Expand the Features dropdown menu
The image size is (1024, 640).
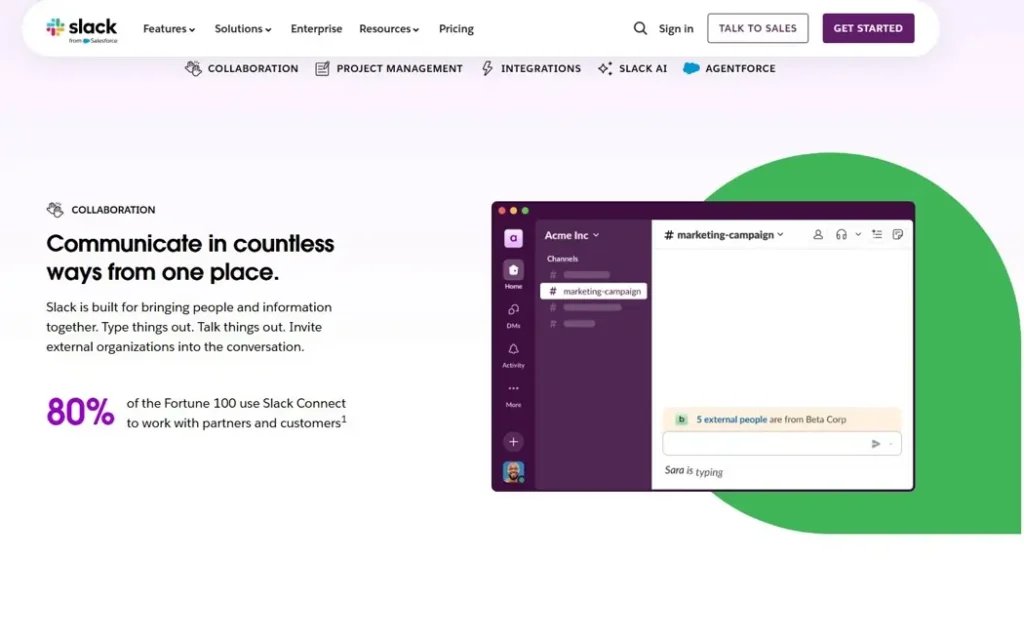[169, 29]
